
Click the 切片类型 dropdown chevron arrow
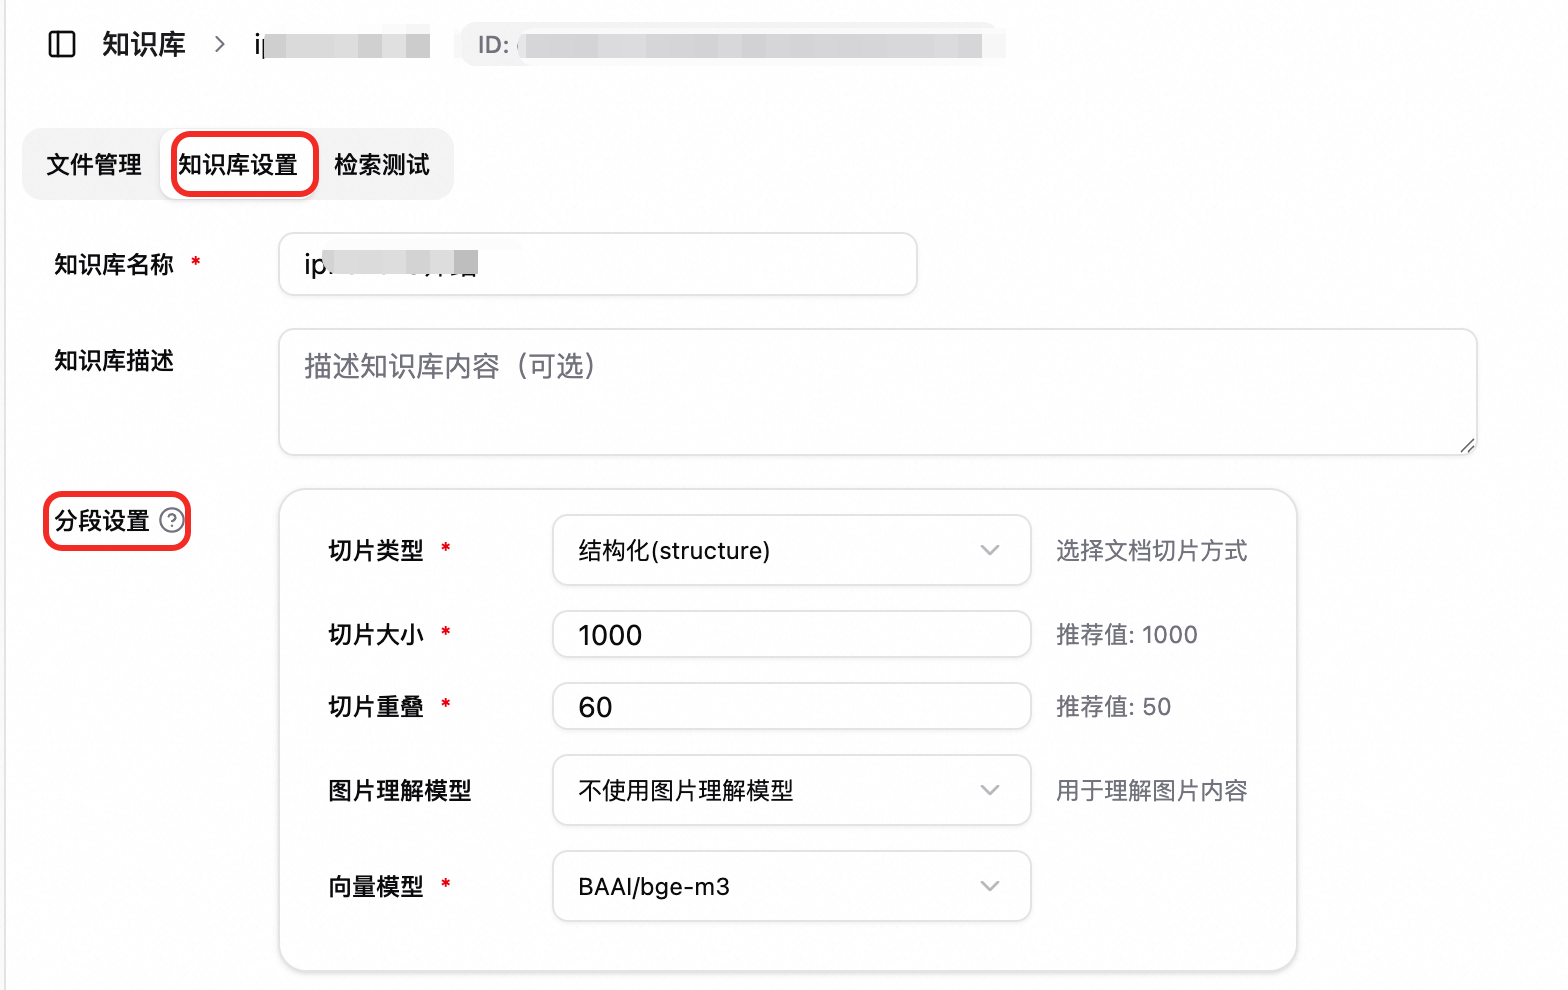(990, 550)
